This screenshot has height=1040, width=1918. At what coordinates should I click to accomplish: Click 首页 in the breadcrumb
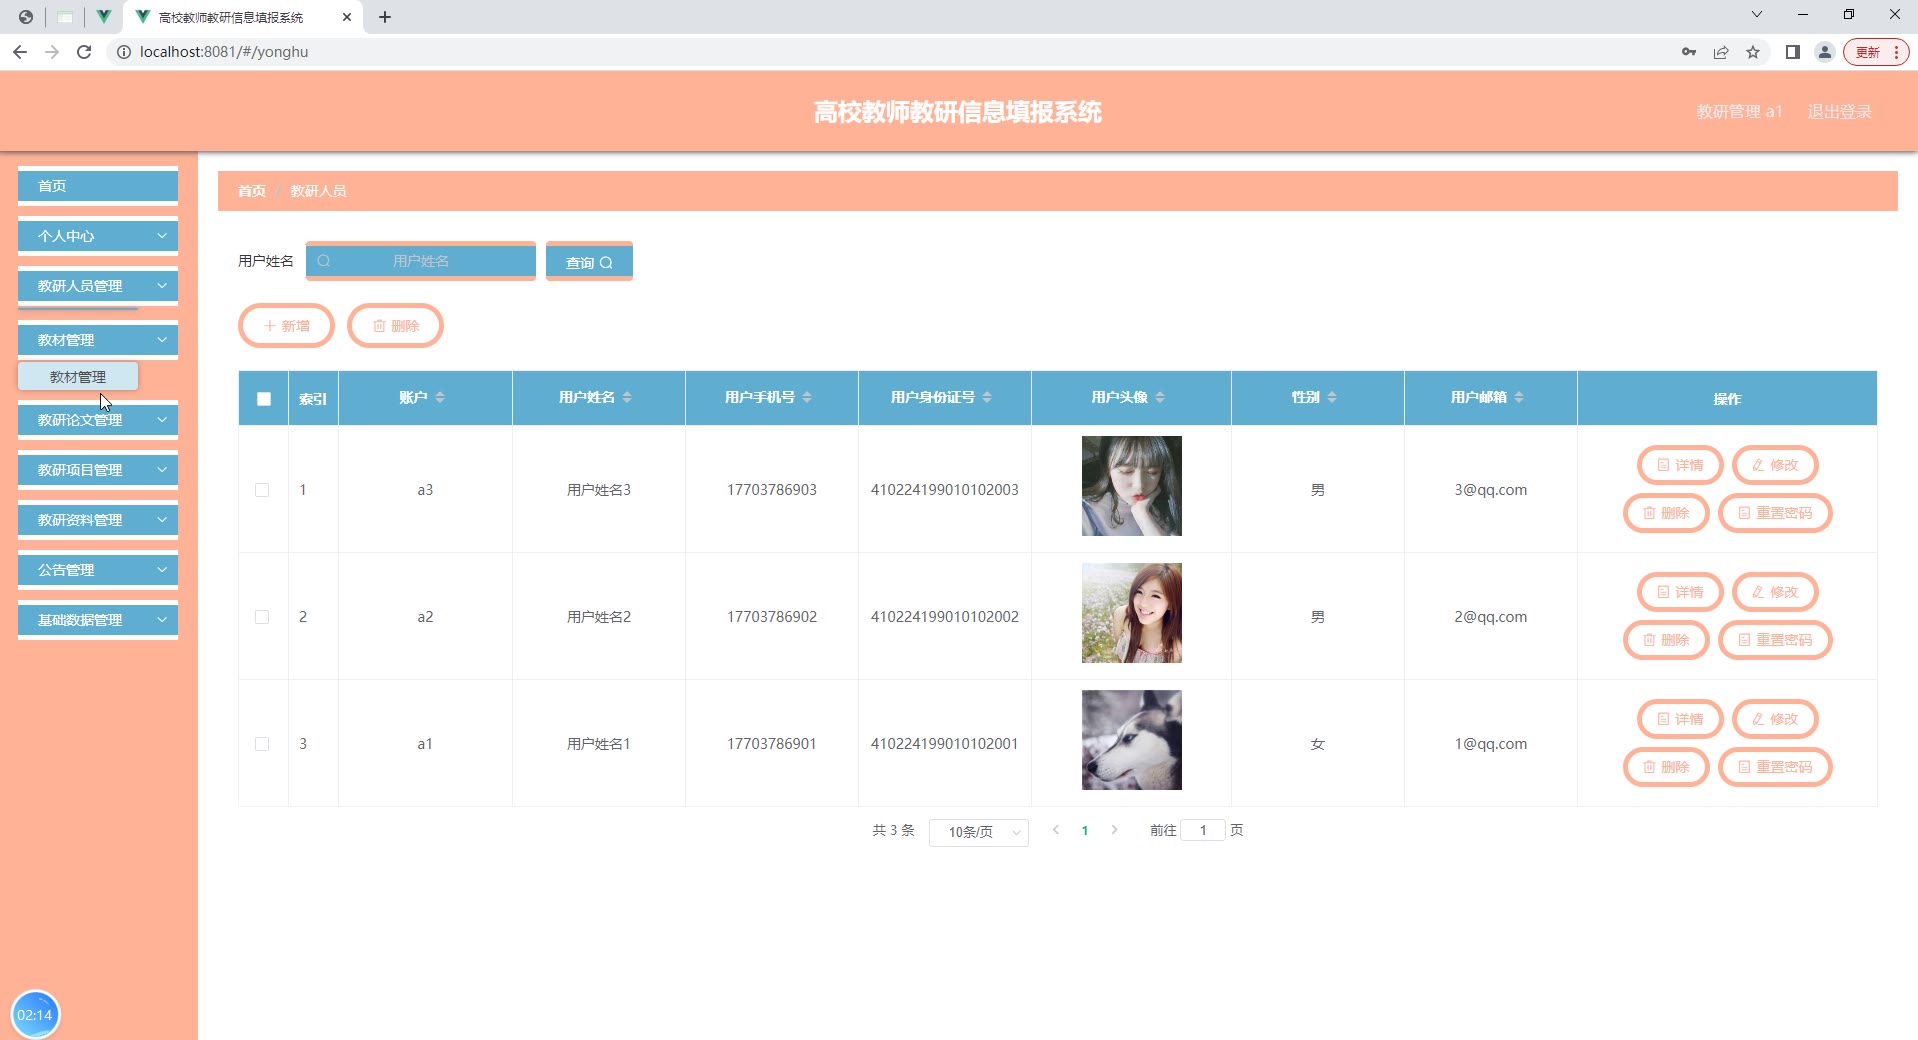pos(252,191)
